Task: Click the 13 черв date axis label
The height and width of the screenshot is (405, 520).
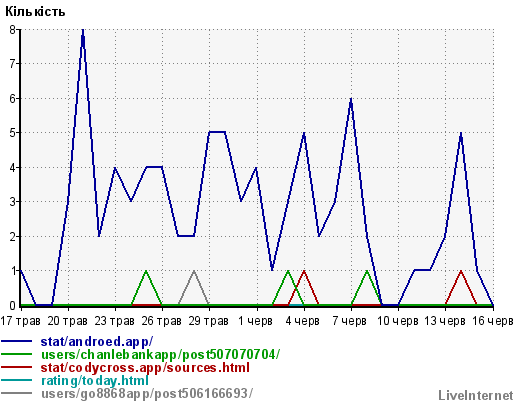Action: [x=445, y=321]
